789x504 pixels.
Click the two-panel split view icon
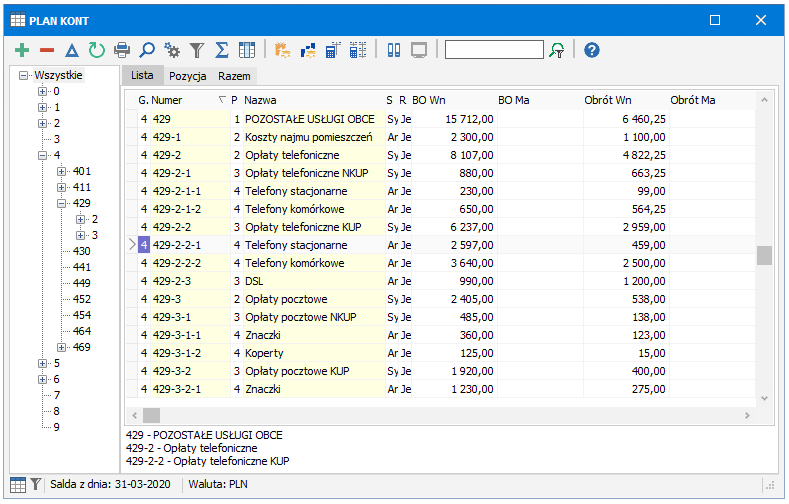pyautogui.click(x=393, y=50)
